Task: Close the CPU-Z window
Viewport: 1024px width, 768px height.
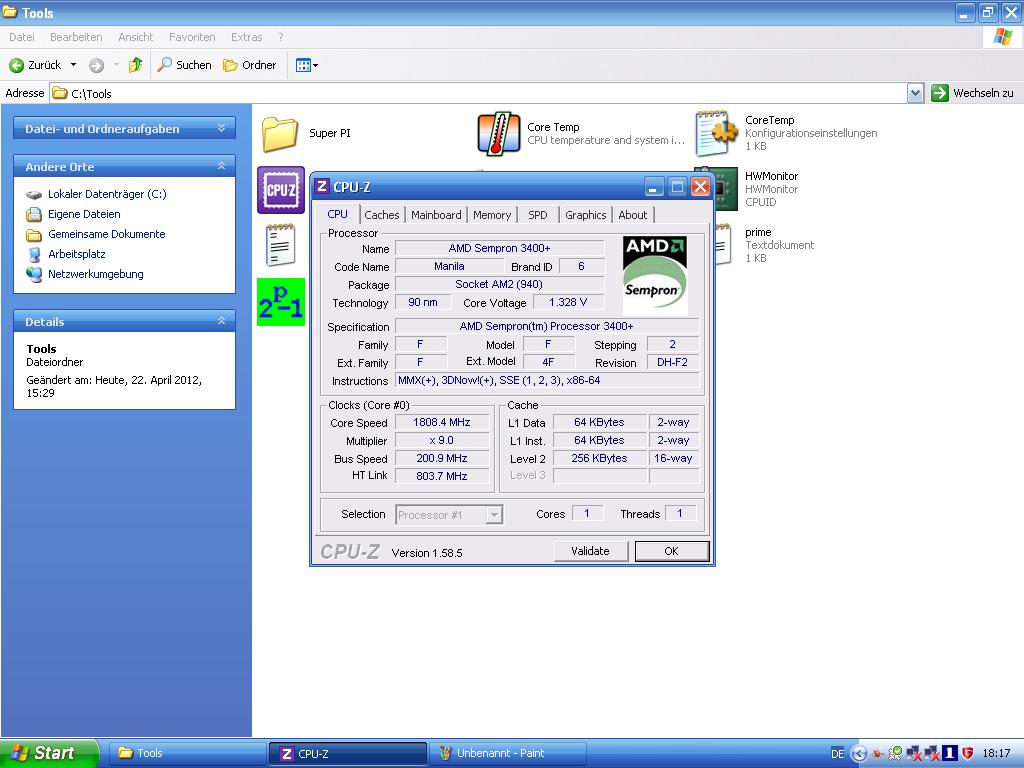Action: tap(701, 187)
